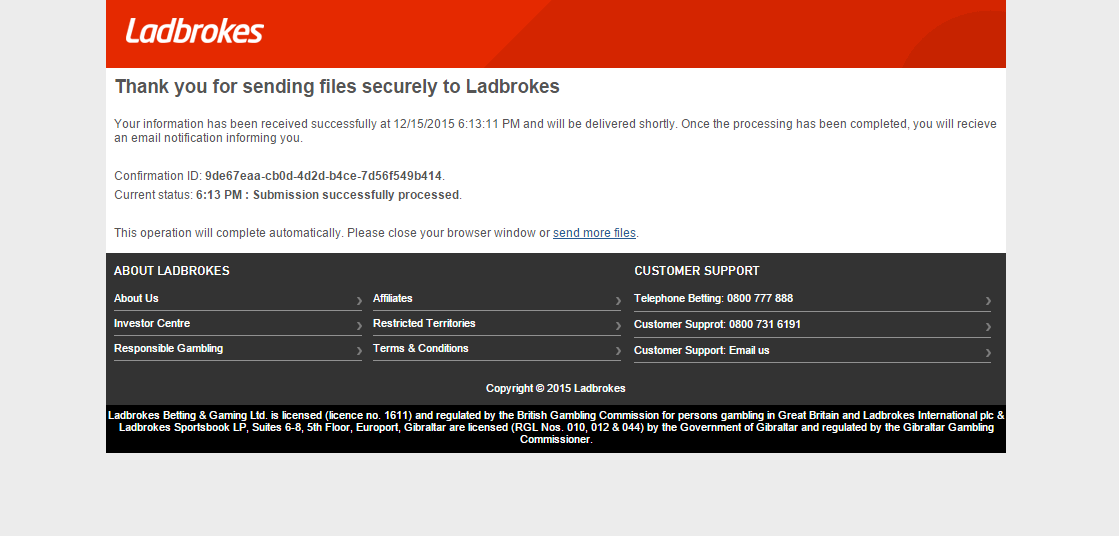Click the confirmation ID 9de67eaa-cb0d-4d2d-b4ce-7d56f549b414

tap(323, 176)
